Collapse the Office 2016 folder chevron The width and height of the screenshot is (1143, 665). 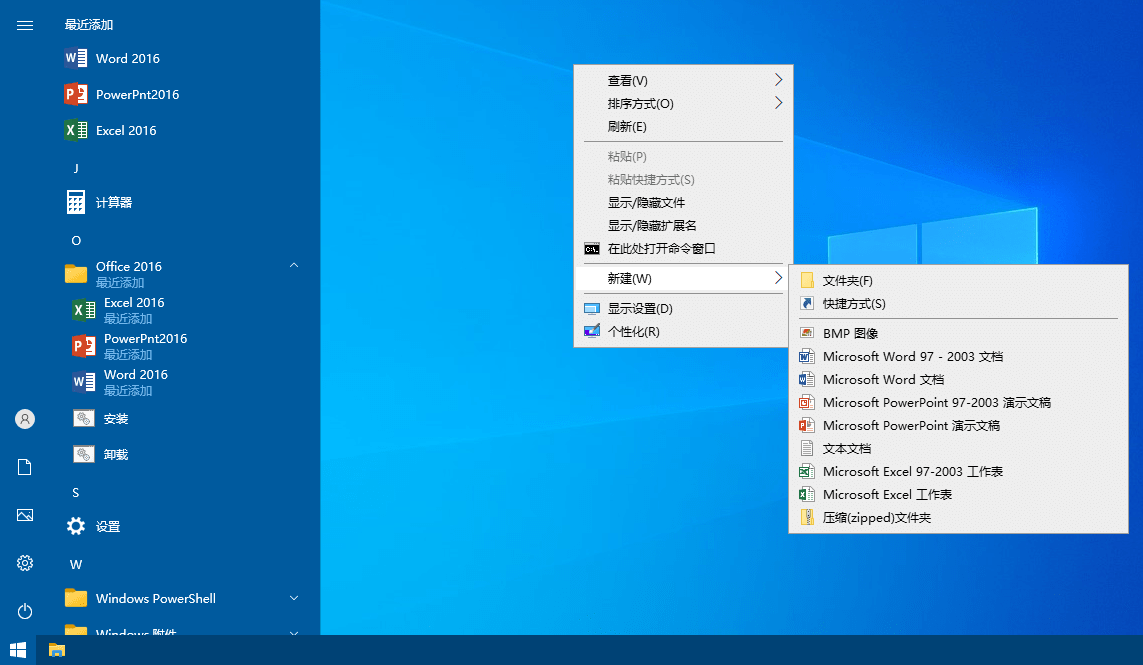(294, 265)
